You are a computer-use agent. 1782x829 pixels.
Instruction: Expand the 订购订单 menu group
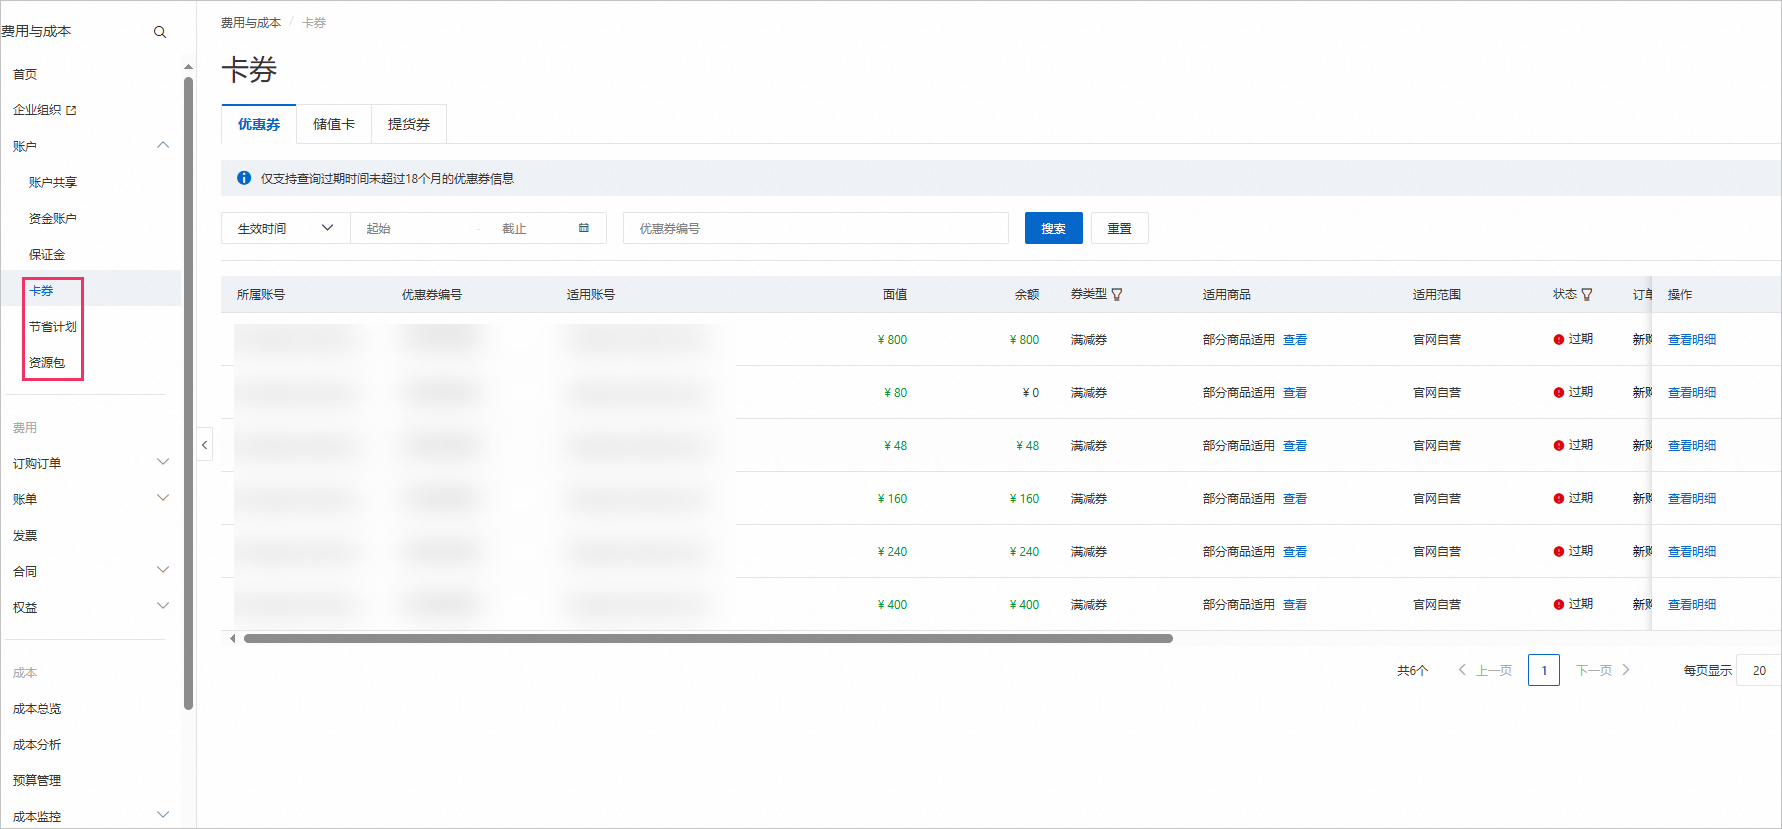click(163, 462)
